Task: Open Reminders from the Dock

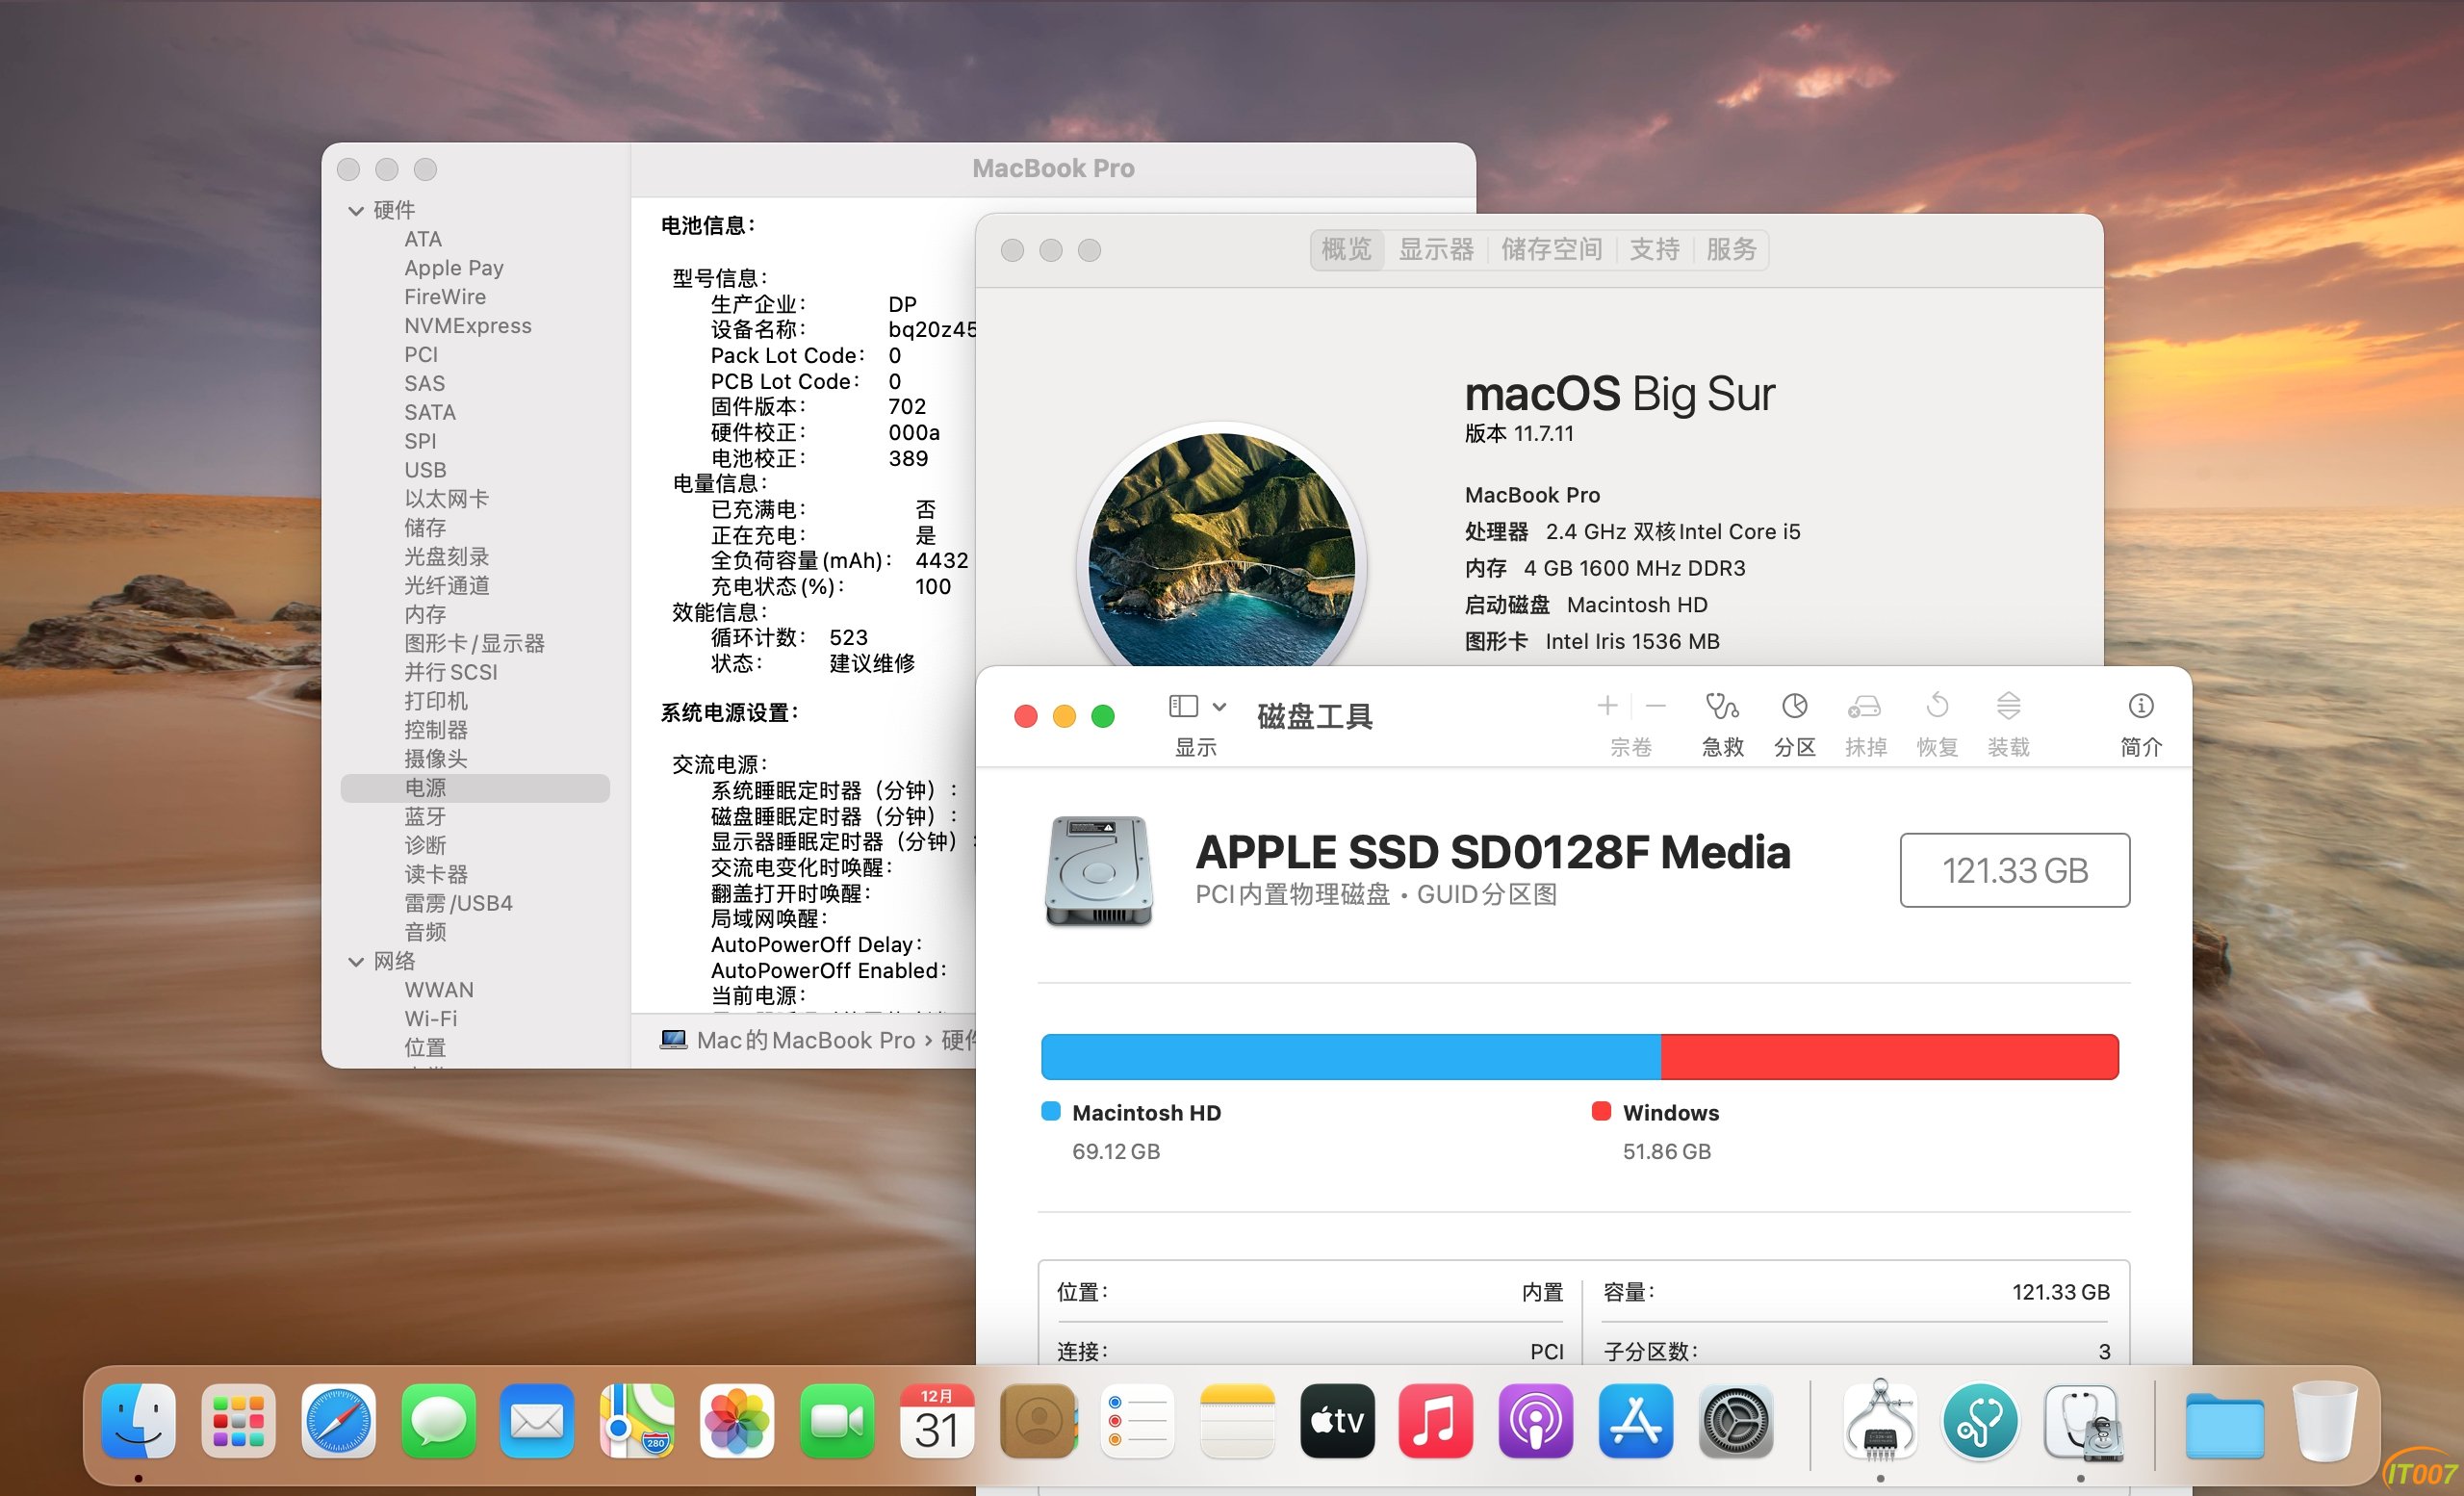Action: (x=1137, y=1421)
